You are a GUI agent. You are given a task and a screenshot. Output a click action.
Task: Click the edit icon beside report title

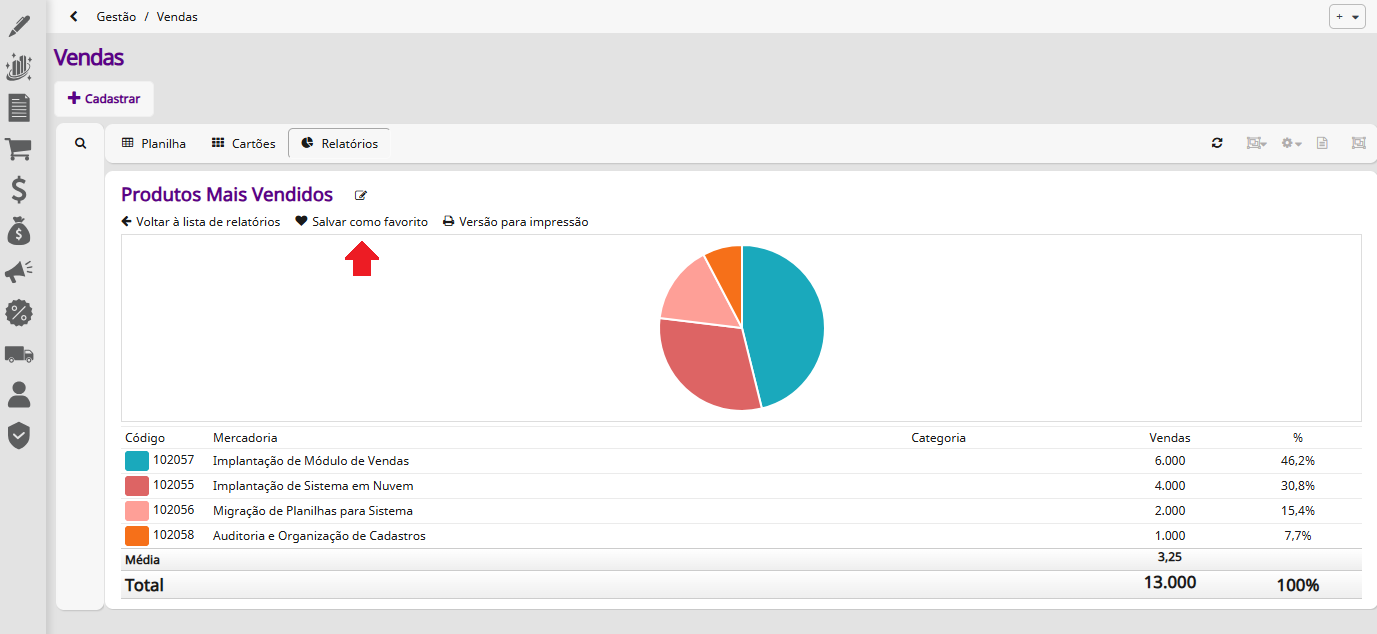(361, 196)
